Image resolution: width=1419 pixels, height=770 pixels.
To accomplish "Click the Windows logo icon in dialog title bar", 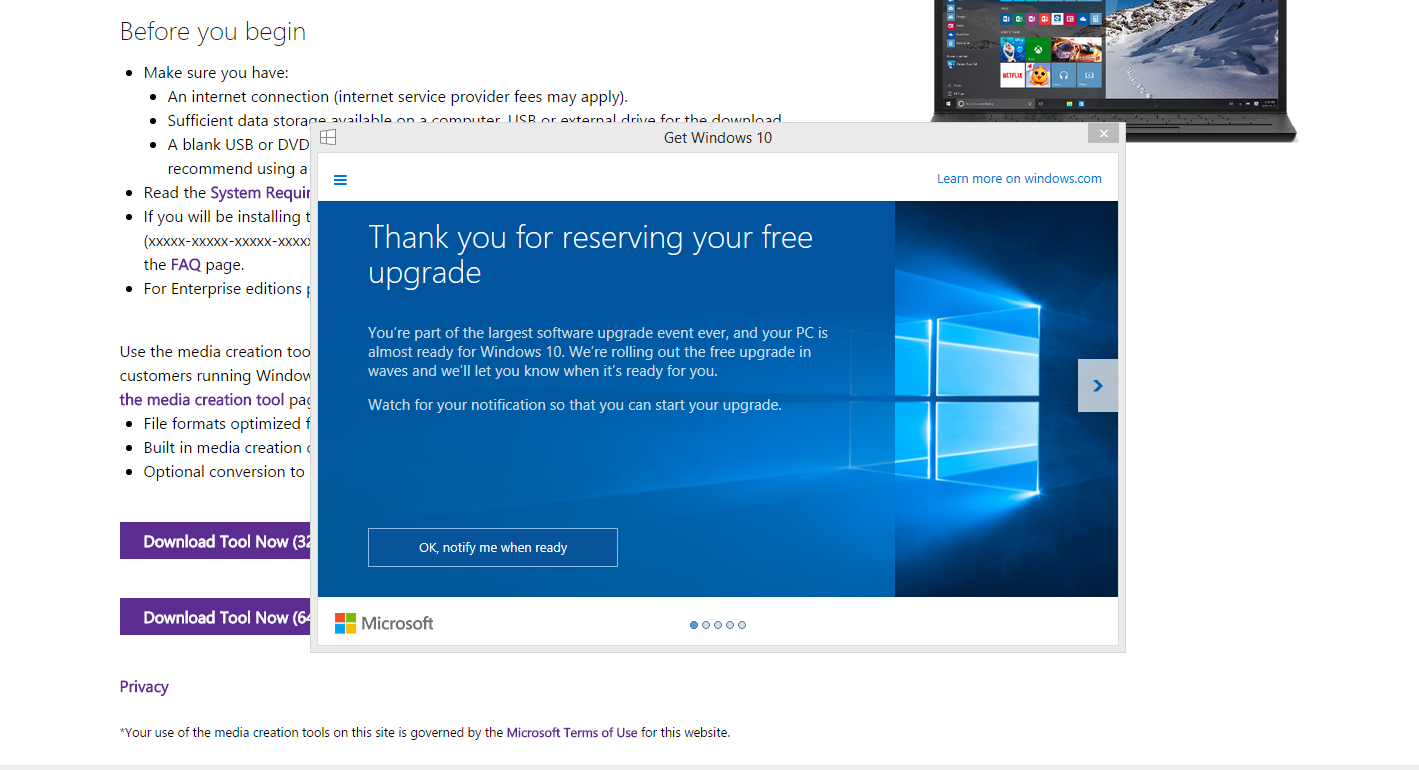I will 328,137.
